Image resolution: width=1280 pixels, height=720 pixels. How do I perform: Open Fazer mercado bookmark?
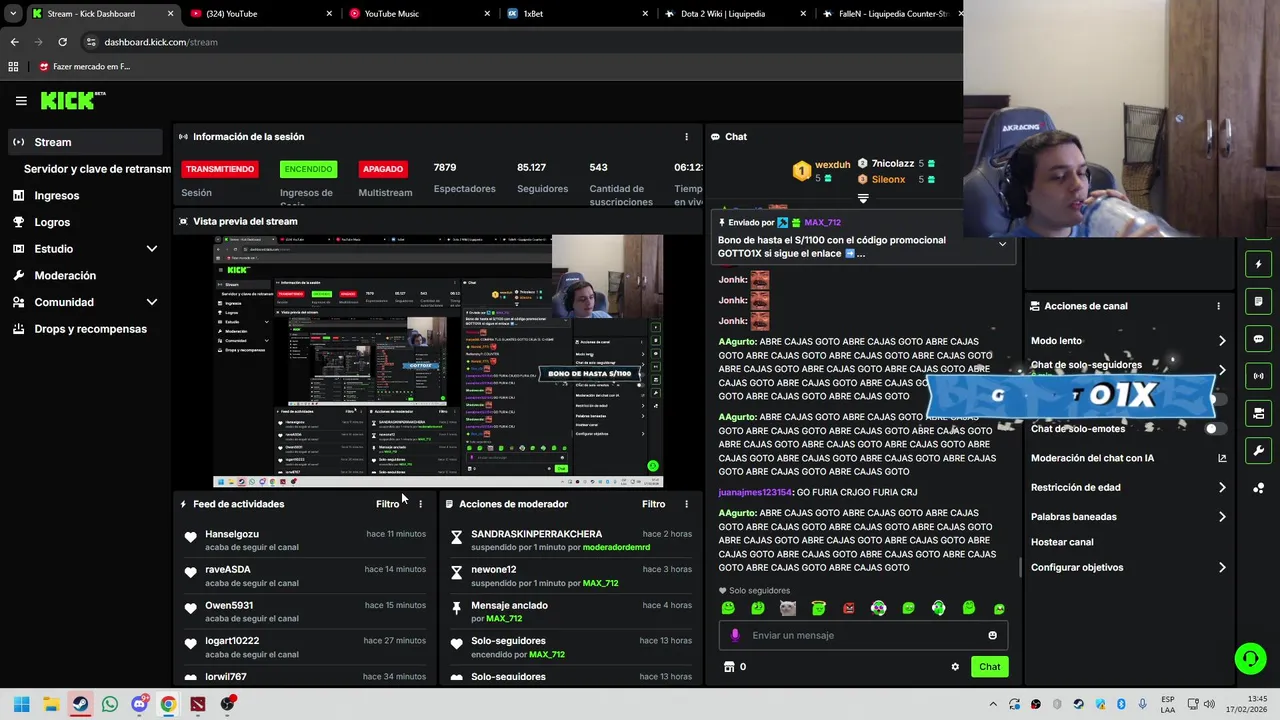tap(84, 67)
